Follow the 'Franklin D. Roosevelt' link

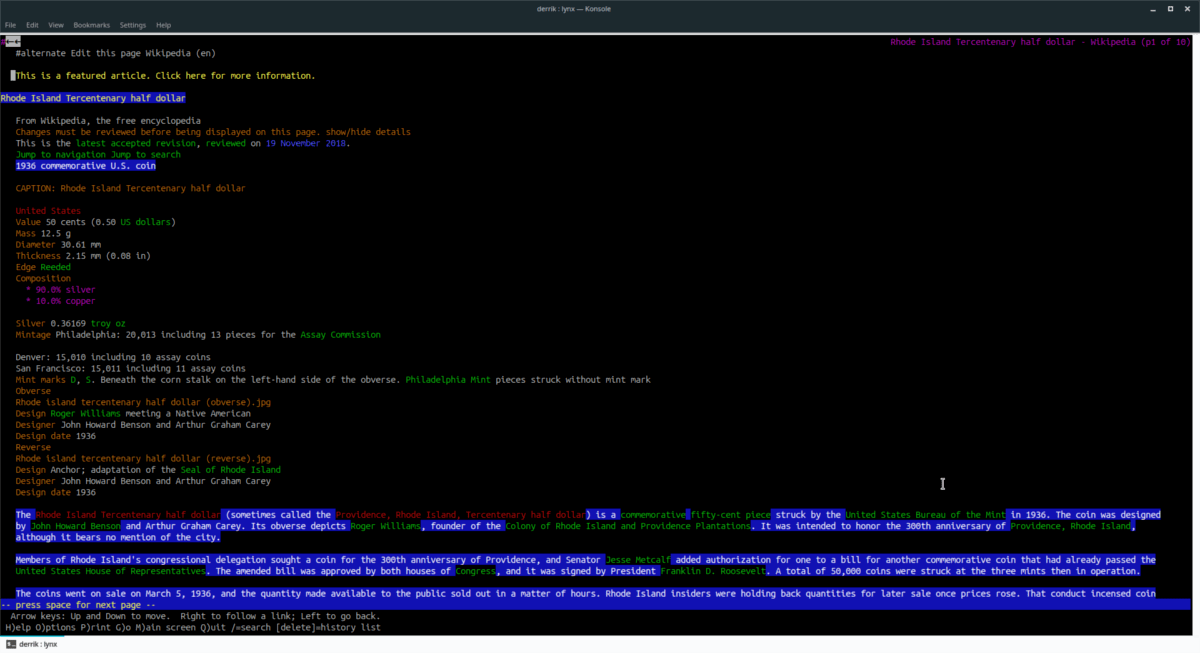coord(710,571)
